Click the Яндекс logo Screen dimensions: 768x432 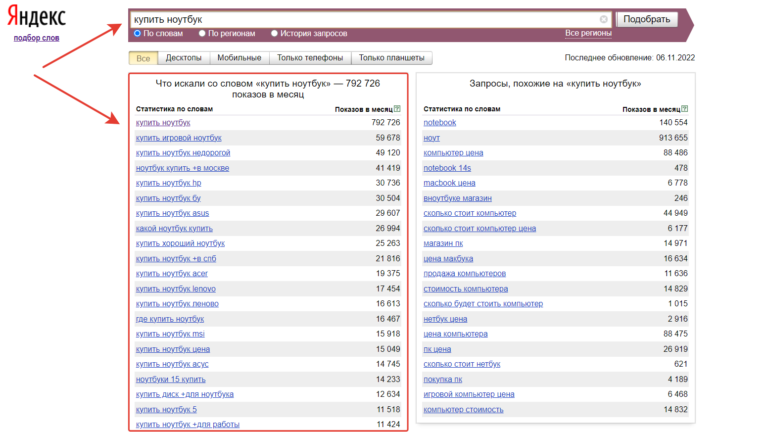click(x=37, y=17)
